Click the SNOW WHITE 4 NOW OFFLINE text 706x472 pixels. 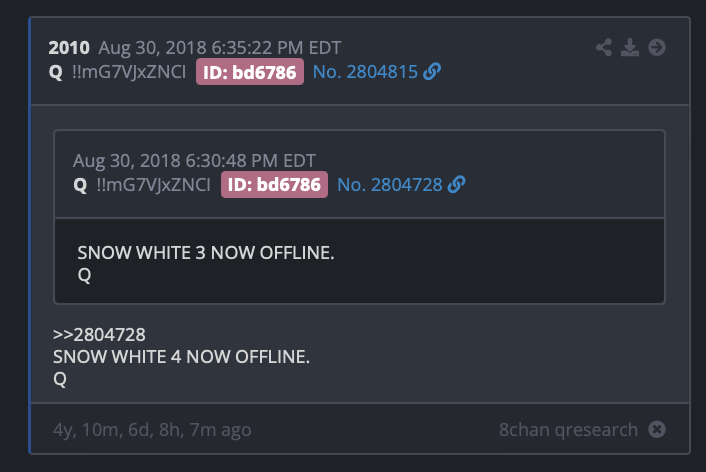[x=181, y=357]
